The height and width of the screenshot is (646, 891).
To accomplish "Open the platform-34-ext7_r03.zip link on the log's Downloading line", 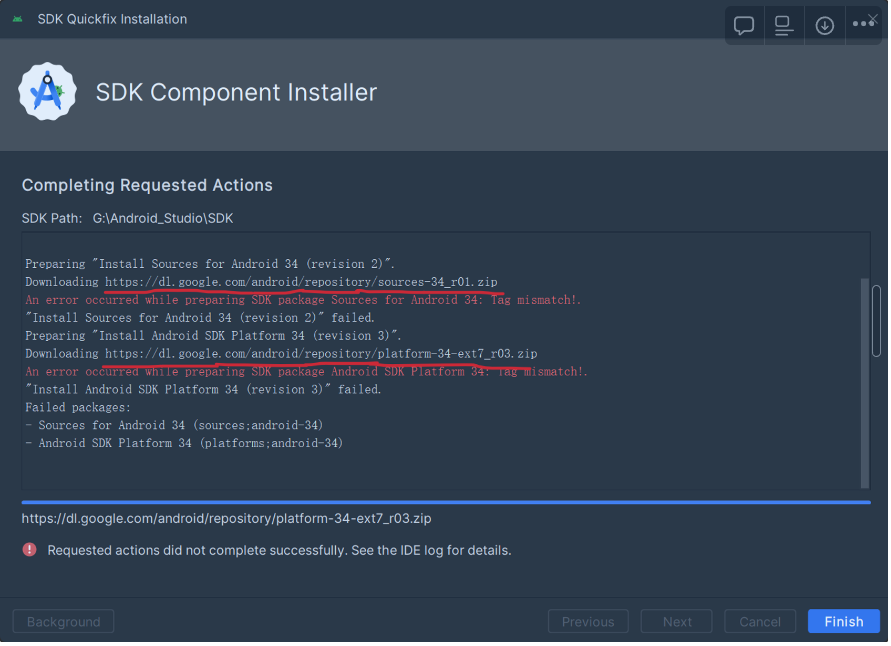I will 321,354.
